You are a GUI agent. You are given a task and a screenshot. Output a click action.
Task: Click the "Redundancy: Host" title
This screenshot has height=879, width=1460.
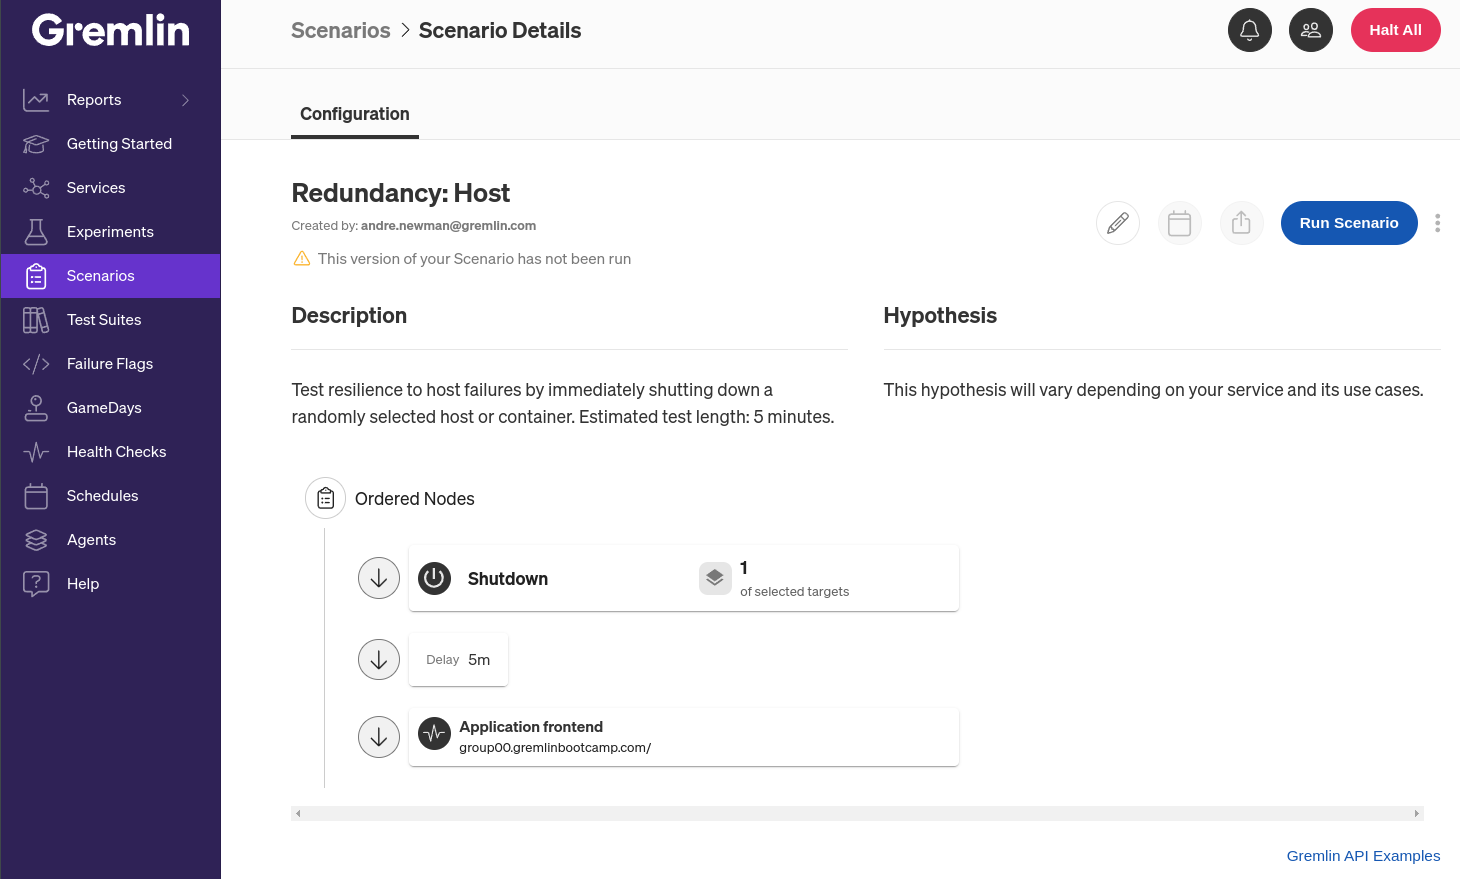[x=401, y=193]
